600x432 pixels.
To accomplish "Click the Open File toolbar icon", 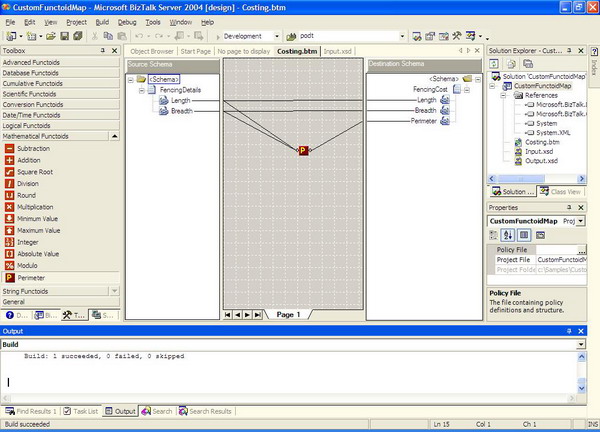I will (x=51, y=36).
